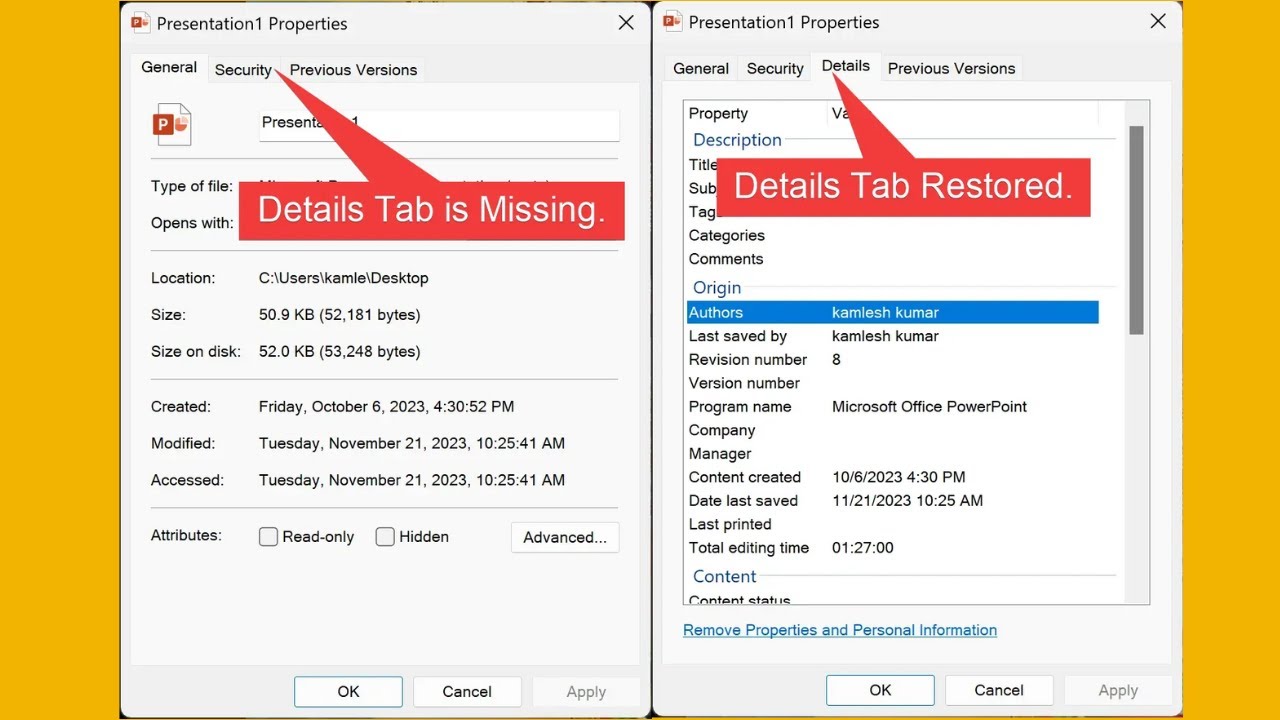Click the PowerPoint title bar icon of the left Properties window
This screenshot has width=1280, height=720.
coord(141,23)
